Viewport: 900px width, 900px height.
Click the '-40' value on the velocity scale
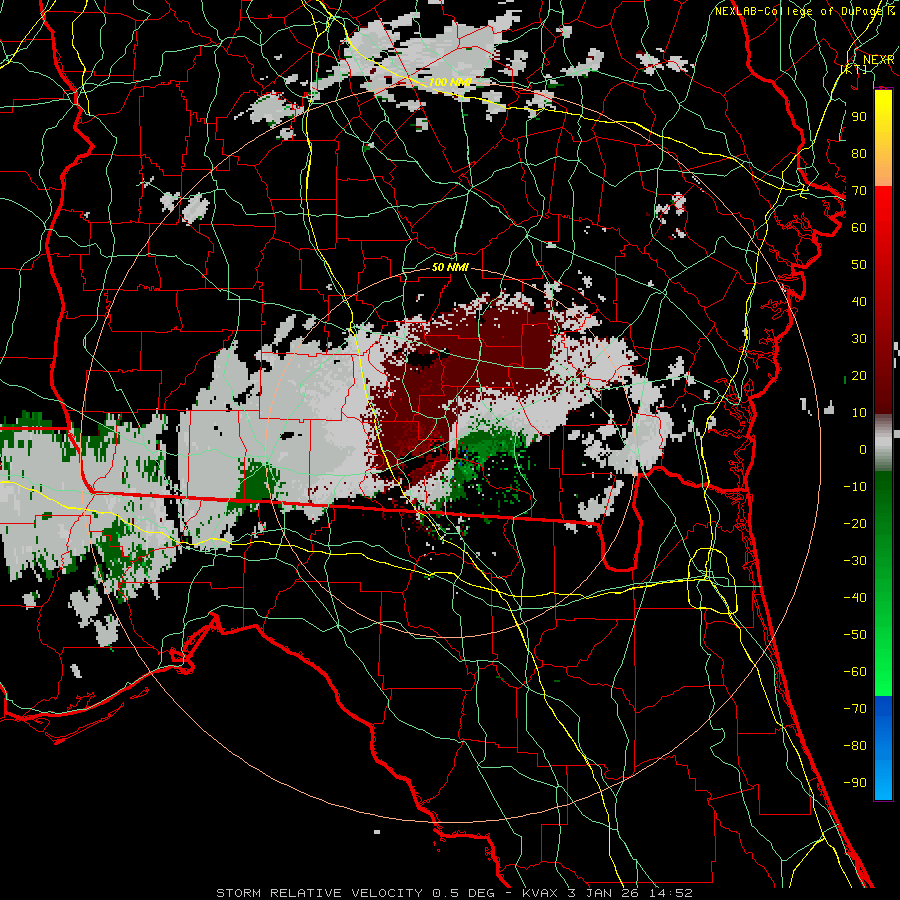tap(855, 598)
